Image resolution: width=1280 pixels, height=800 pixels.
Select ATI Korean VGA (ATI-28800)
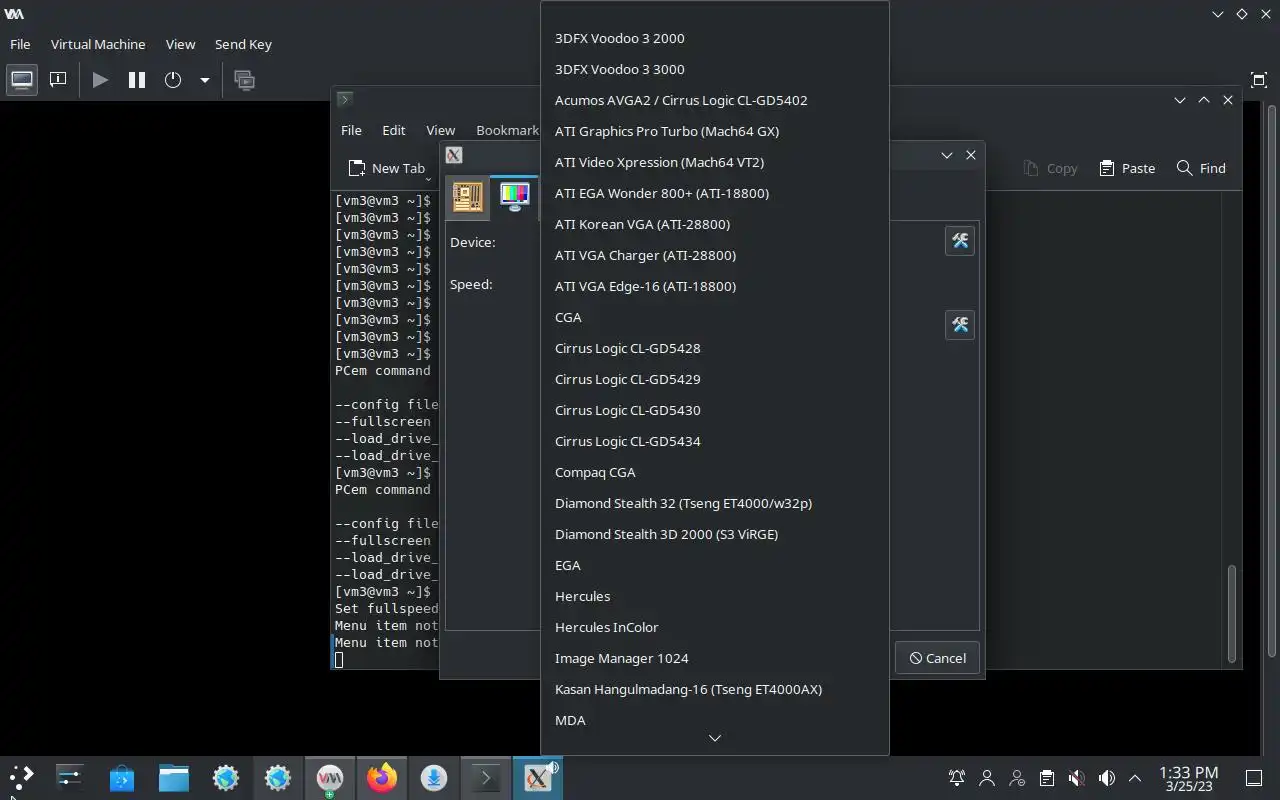715,224
